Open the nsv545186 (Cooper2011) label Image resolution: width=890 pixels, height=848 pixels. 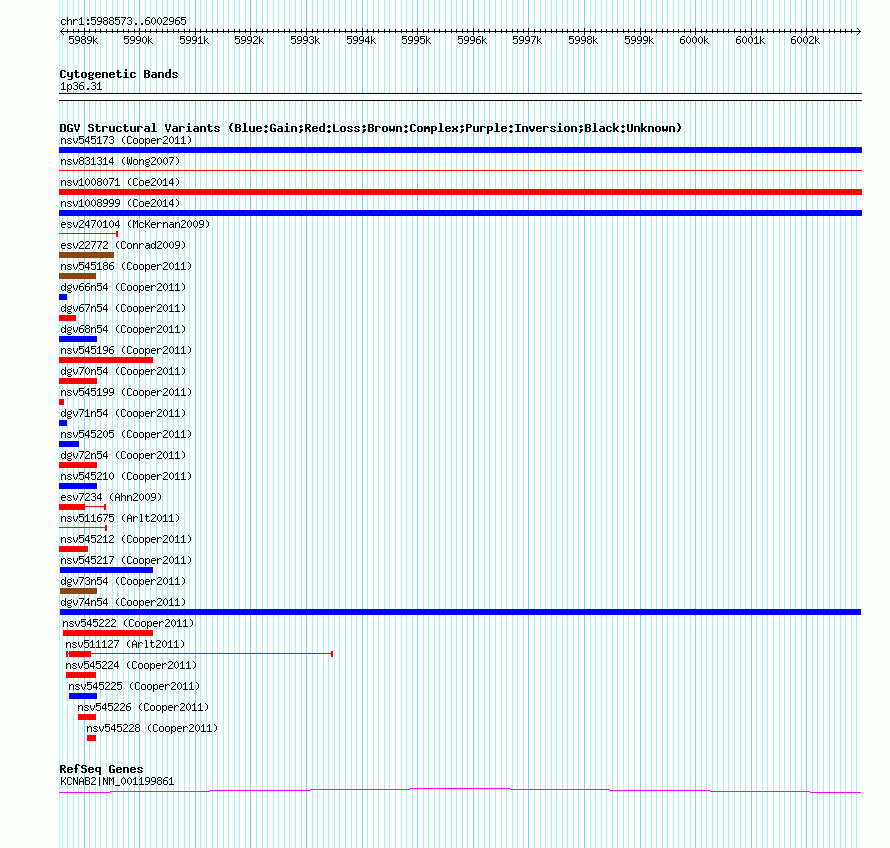pos(126,266)
